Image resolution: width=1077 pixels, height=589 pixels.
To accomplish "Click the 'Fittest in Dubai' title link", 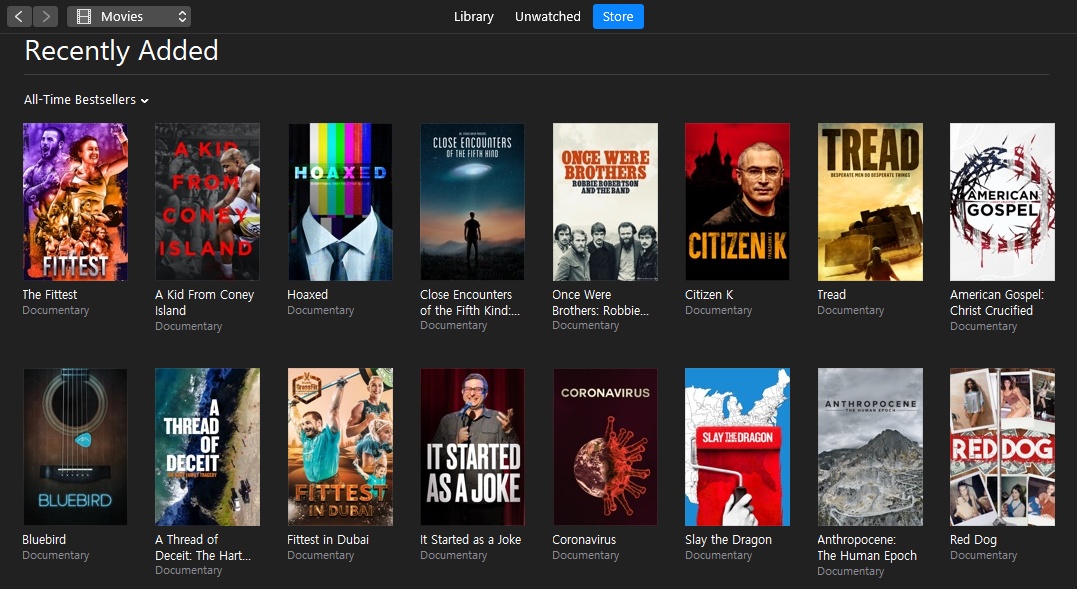I will (328, 540).
